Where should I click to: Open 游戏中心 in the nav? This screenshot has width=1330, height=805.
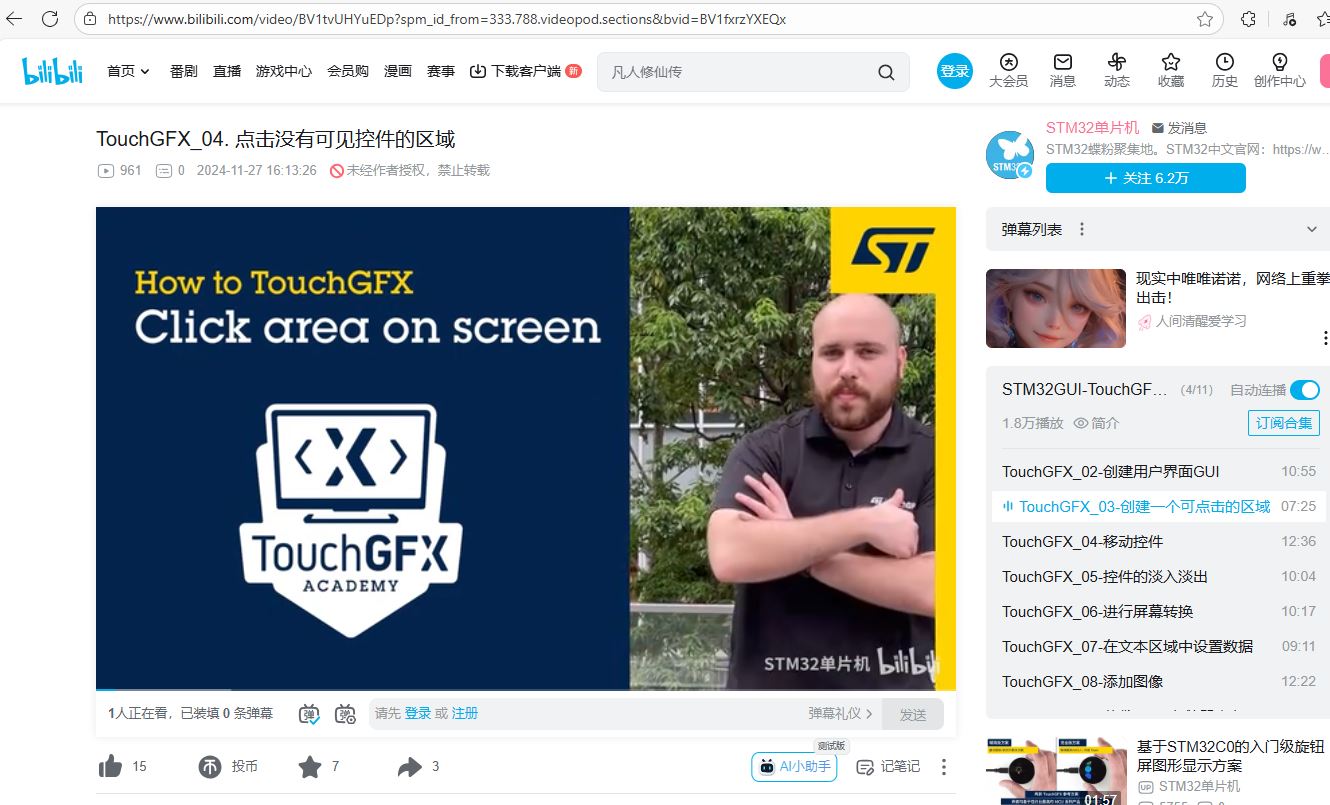[x=284, y=71]
